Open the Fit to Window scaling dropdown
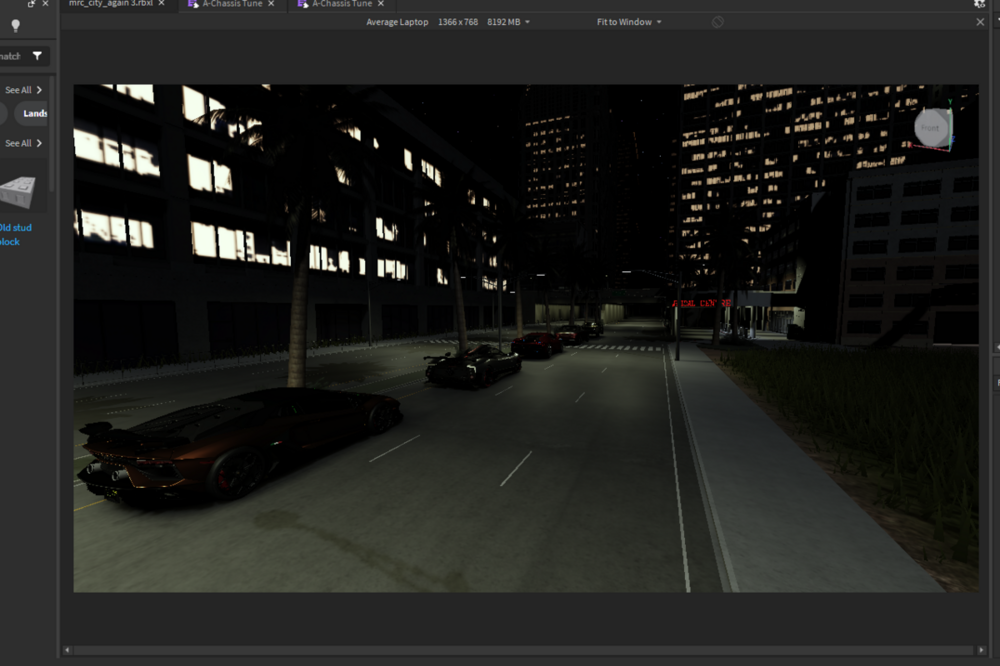 click(629, 22)
